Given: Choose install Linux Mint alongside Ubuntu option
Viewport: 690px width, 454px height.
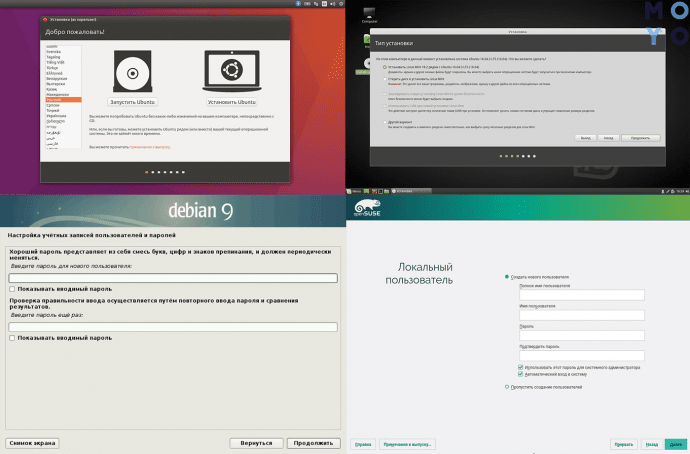Looking at the screenshot, I should [x=385, y=67].
